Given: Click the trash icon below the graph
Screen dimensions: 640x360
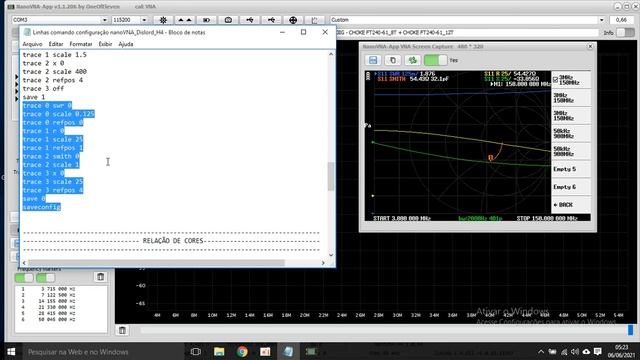Looking at the screenshot, I should (x=122, y=330).
